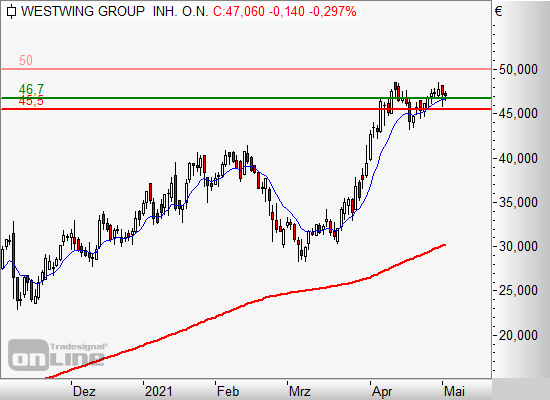Click the 25,000 price axis label
Image resolution: width=550 pixels, height=400 pixels.
(518, 291)
